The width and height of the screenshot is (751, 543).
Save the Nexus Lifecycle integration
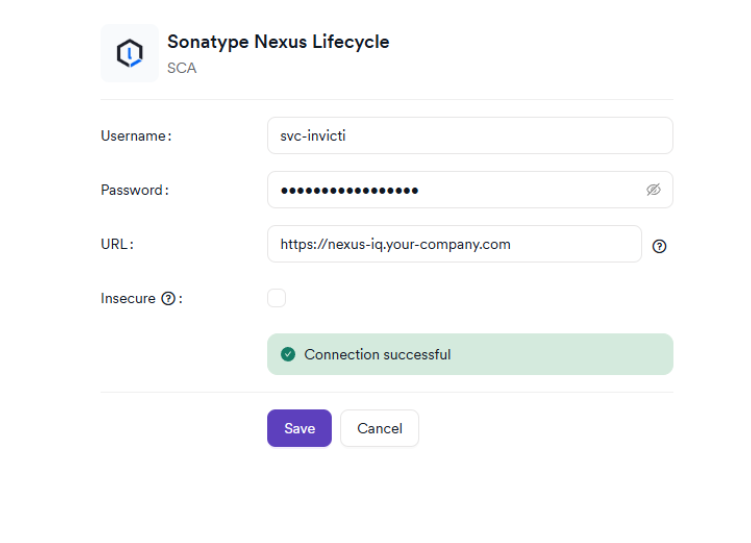[299, 428]
